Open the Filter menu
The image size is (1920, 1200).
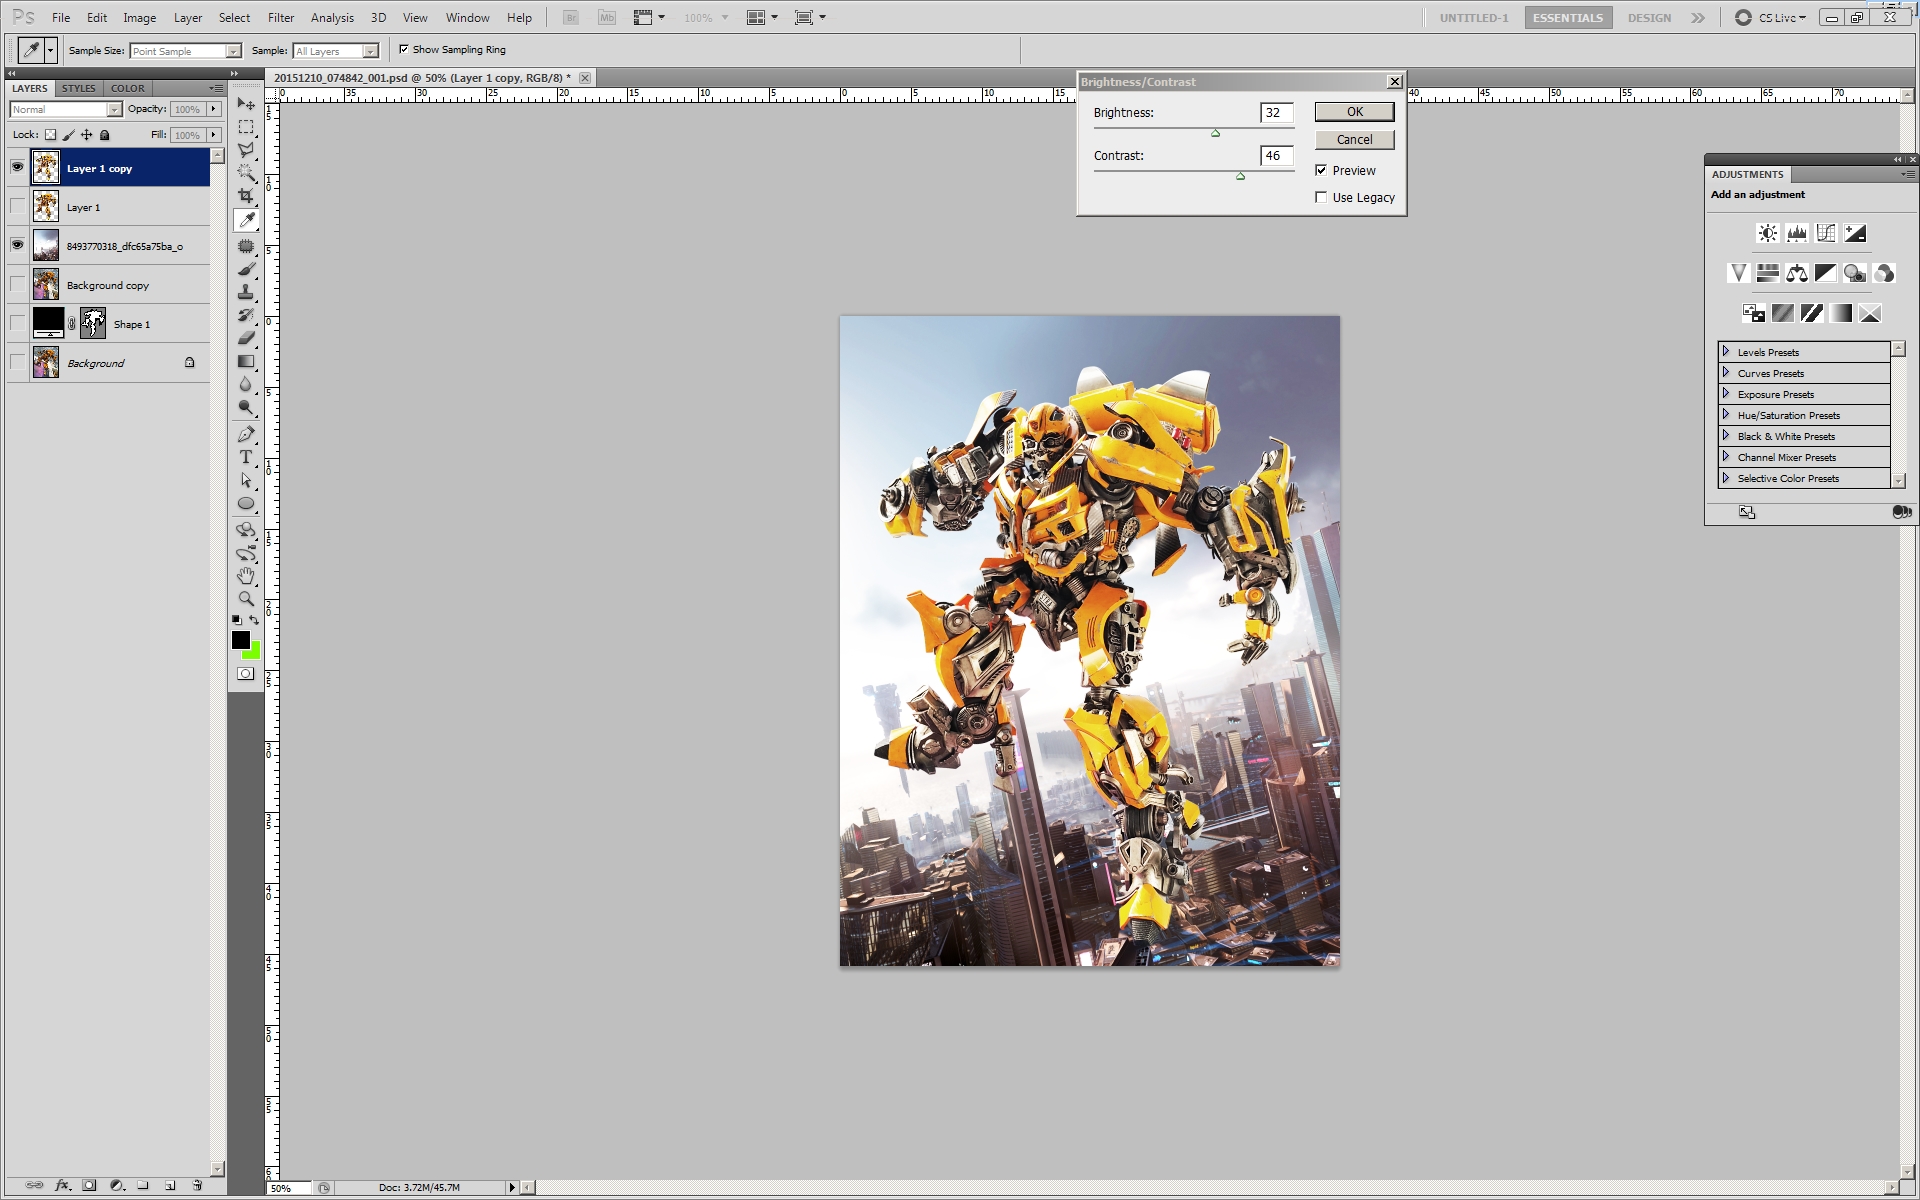click(281, 17)
